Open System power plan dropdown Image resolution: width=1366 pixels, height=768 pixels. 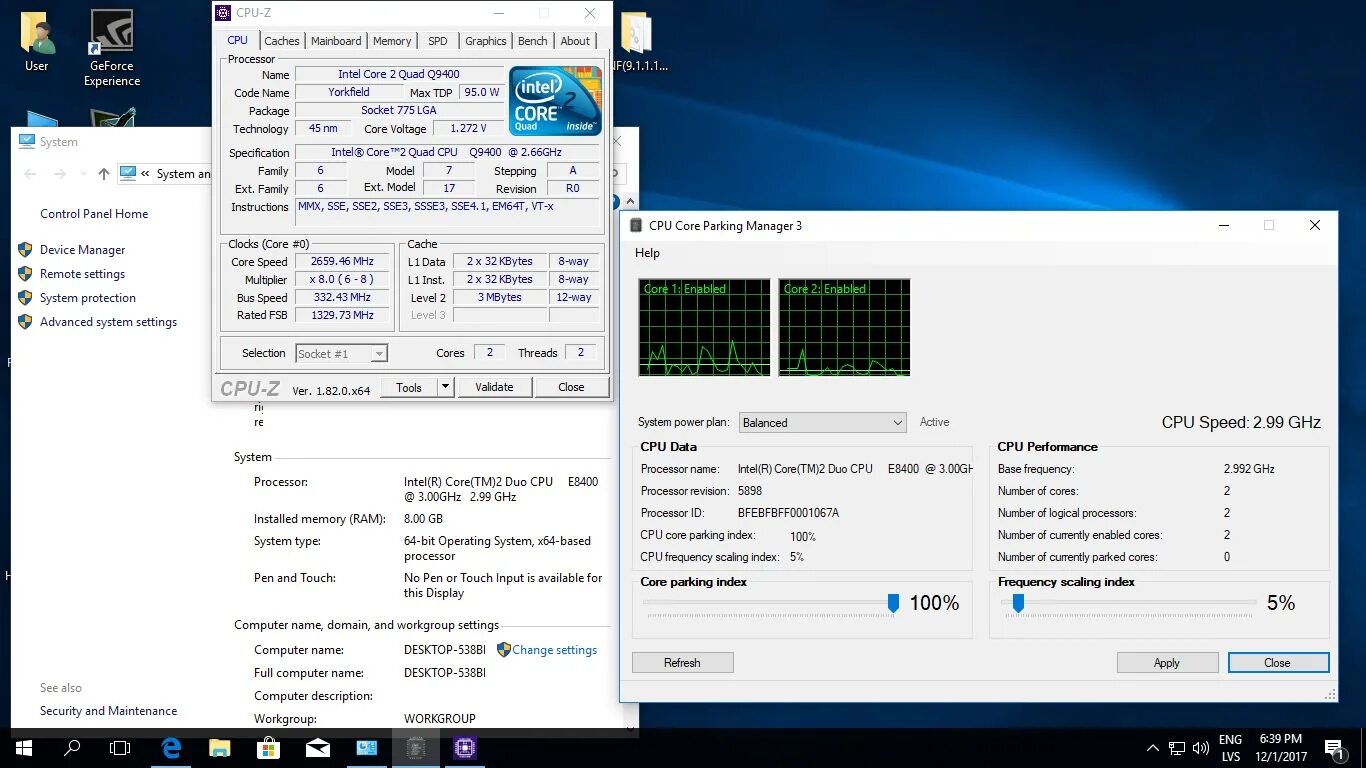click(x=822, y=422)
